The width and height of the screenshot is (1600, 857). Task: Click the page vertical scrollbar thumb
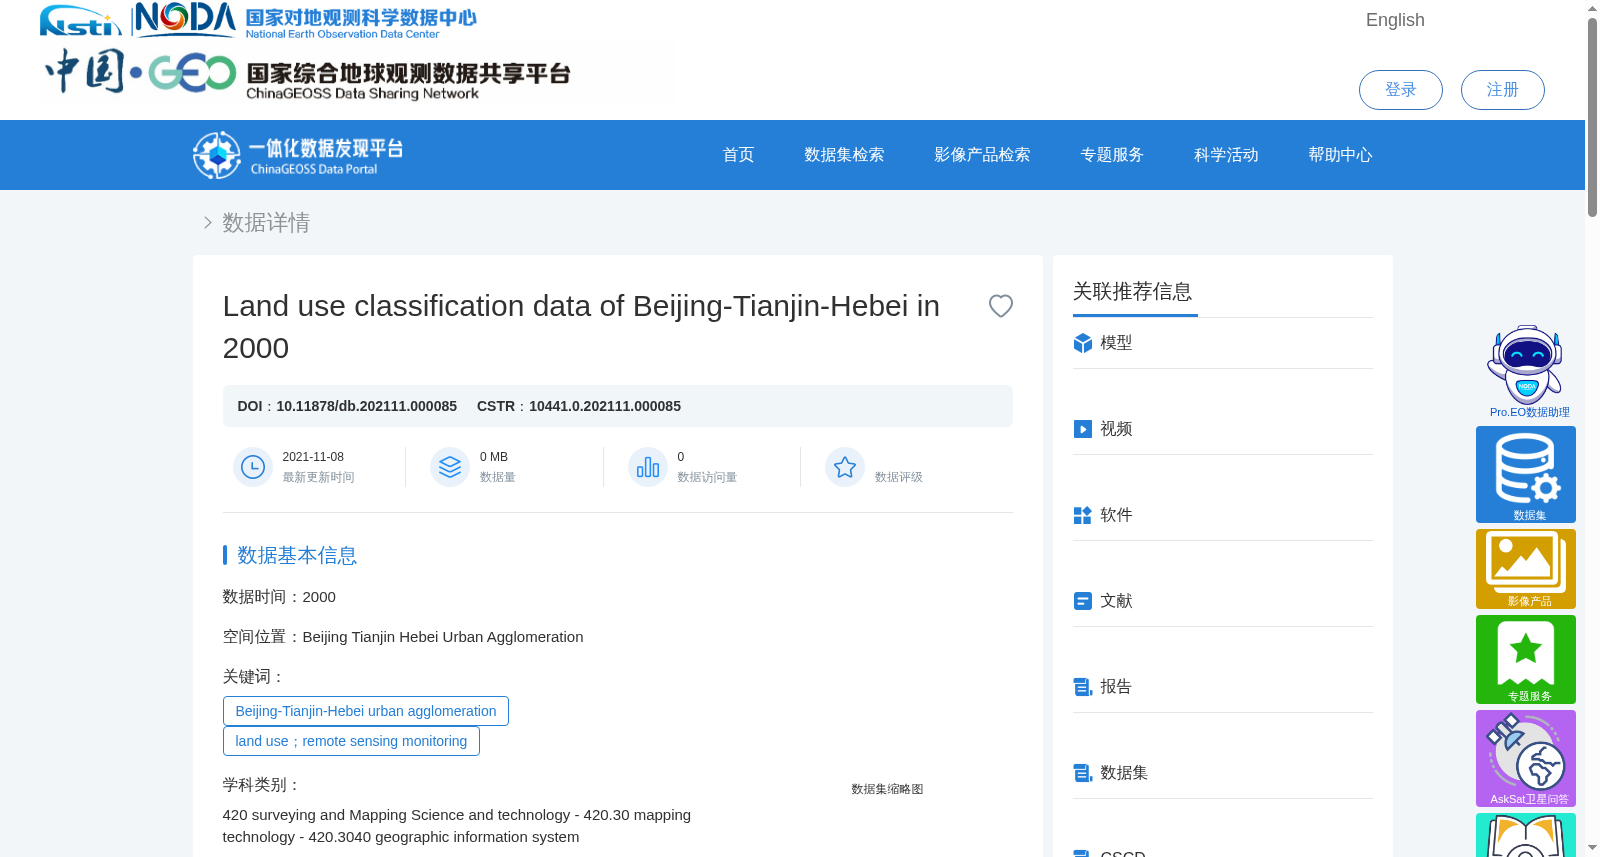(x=1592, y=117)
